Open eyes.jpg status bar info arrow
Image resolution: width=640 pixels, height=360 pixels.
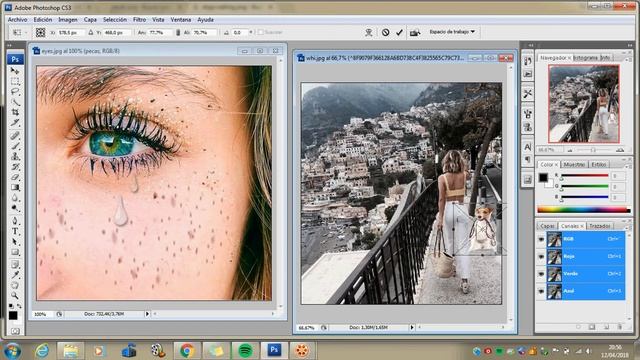(147, 314)
